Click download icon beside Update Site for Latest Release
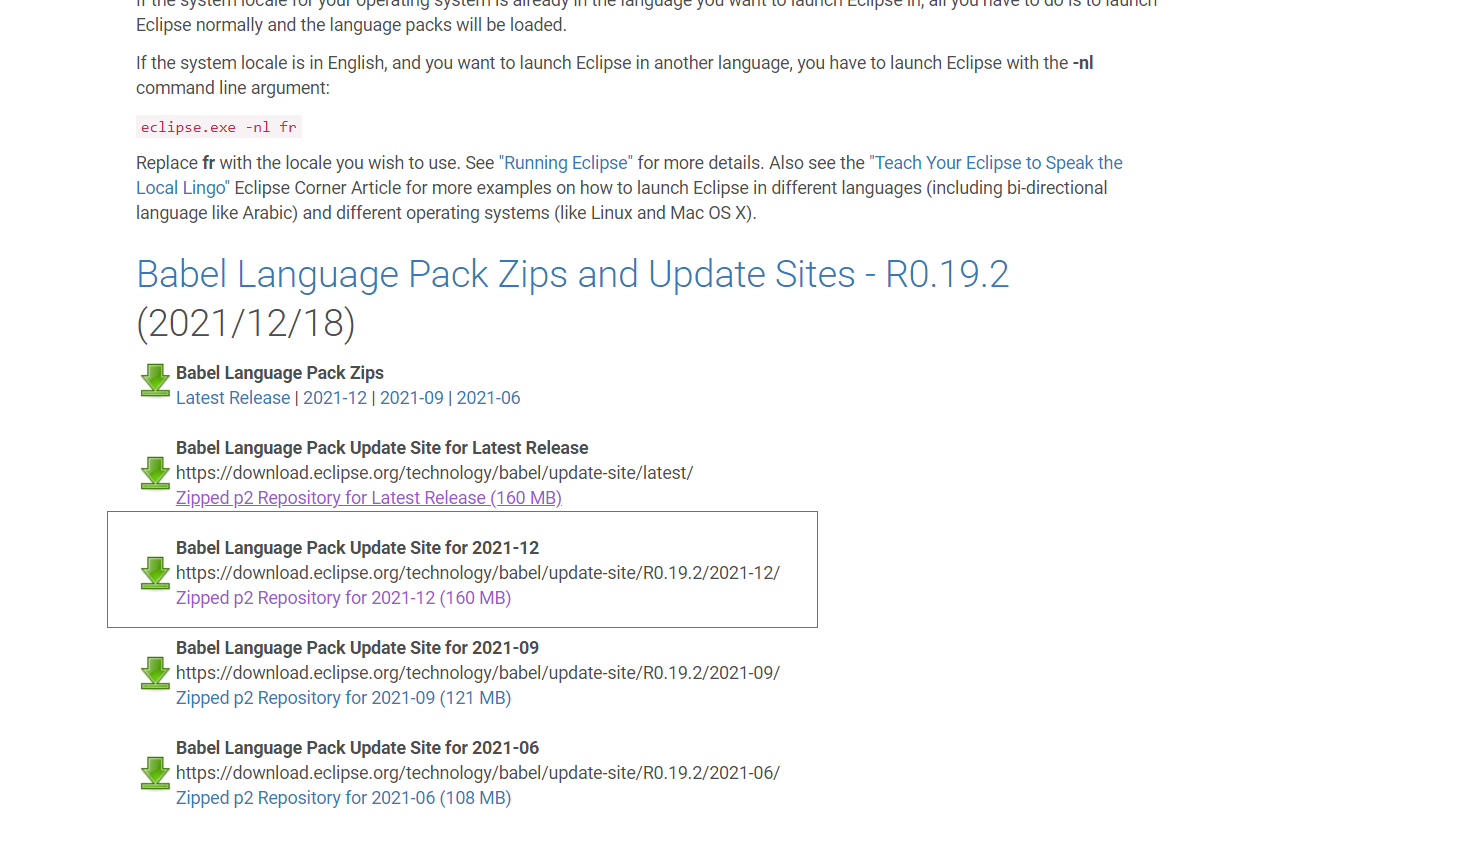Image resolution: width=1480 pixels, height=843 pixels. 155,473
